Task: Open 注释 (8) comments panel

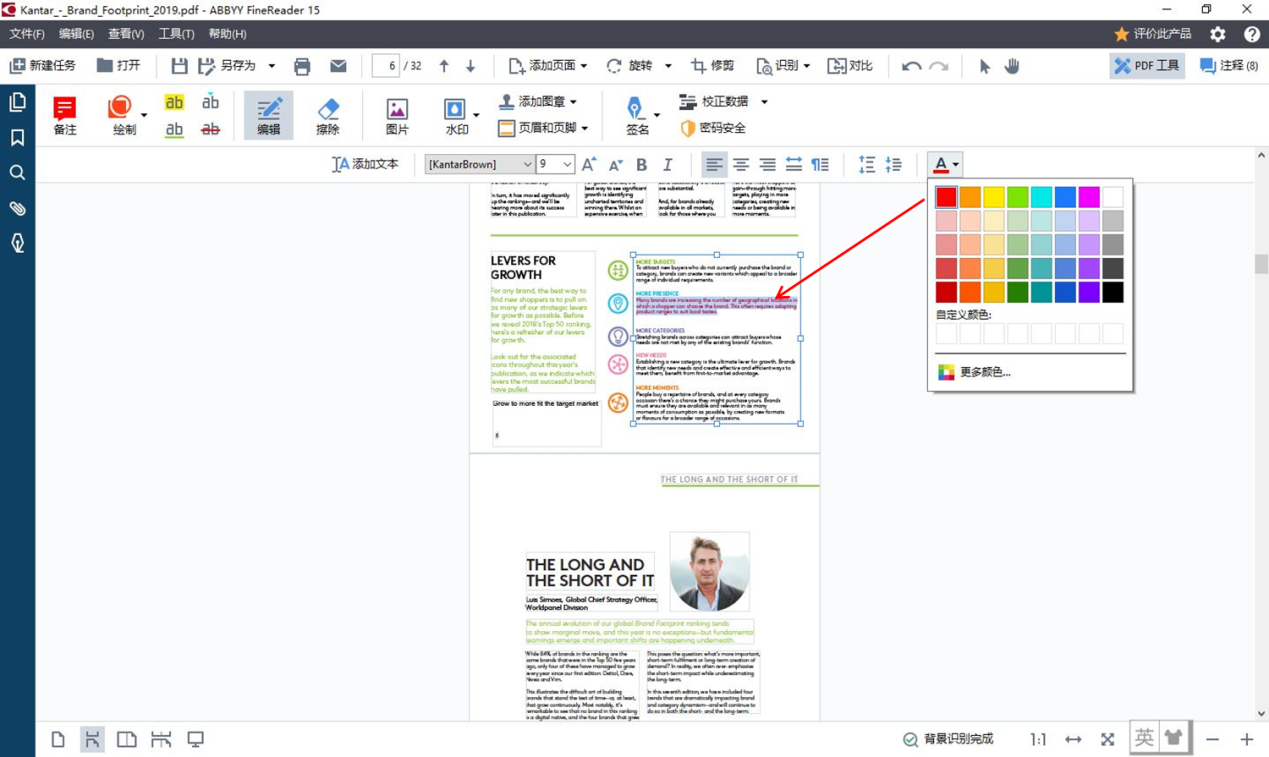Action: pyautogui.click(x=1229, y=66)
